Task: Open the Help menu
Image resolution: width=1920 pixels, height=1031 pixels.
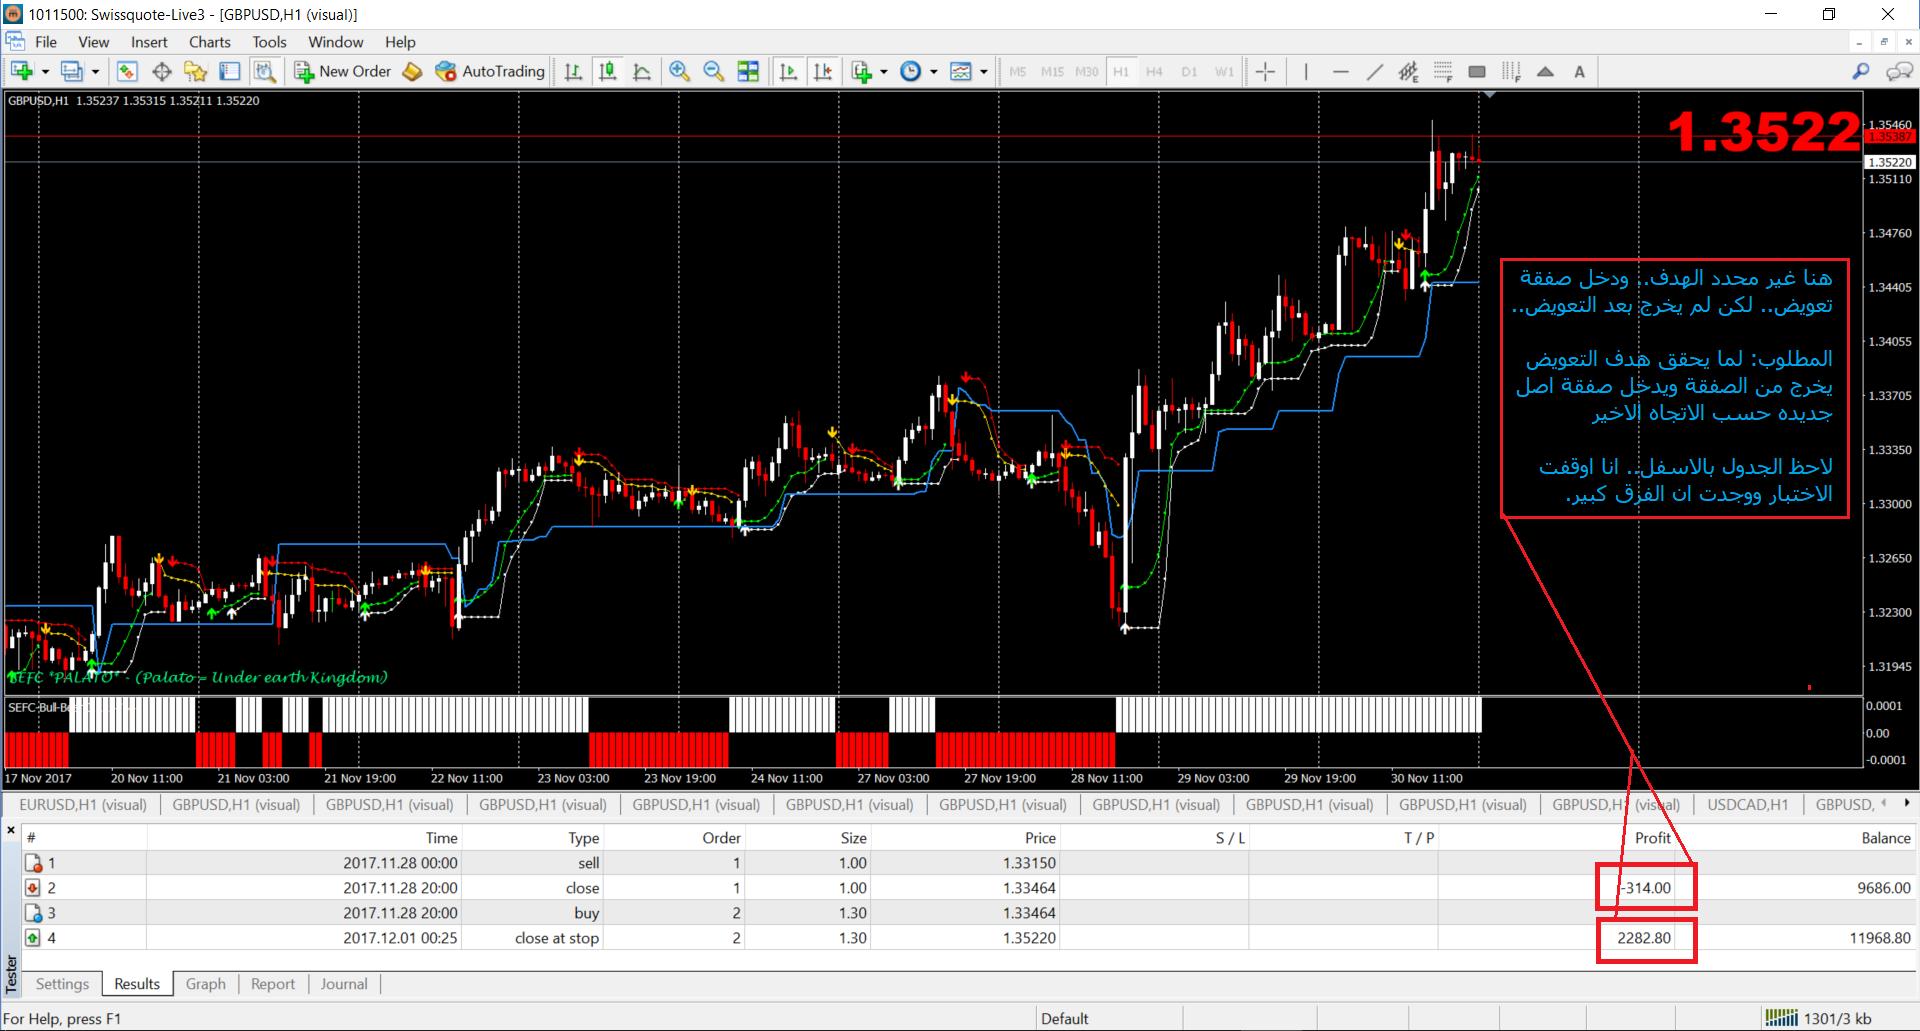Action: tap(400, 42)
